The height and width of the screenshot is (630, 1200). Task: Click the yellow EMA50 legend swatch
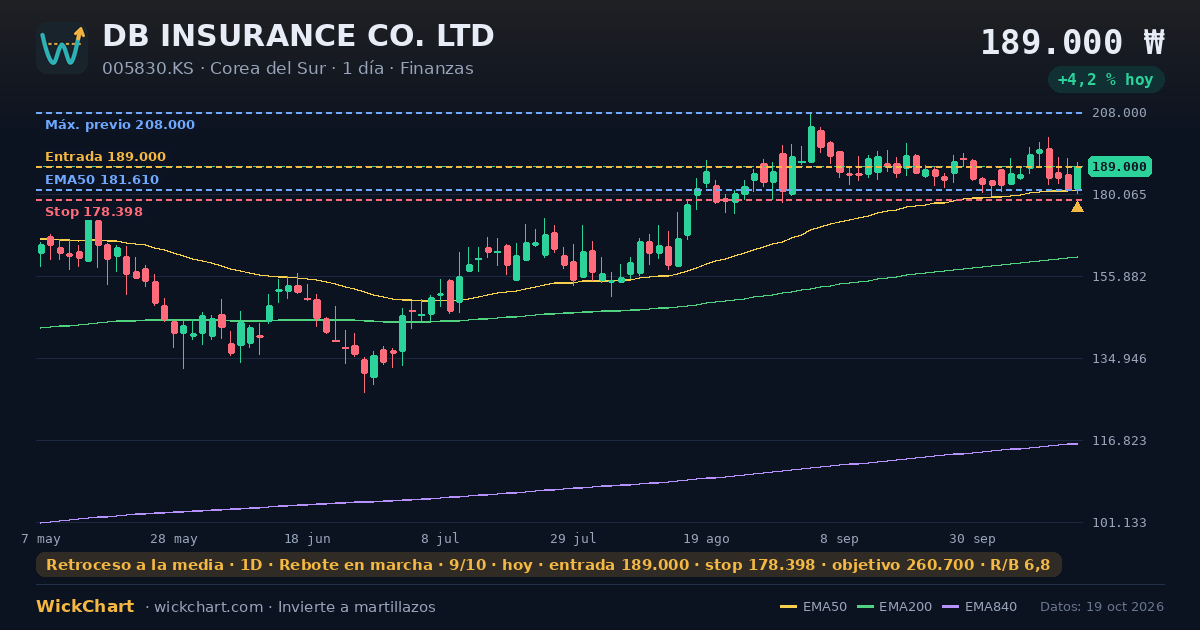click(x=788, y=607)
